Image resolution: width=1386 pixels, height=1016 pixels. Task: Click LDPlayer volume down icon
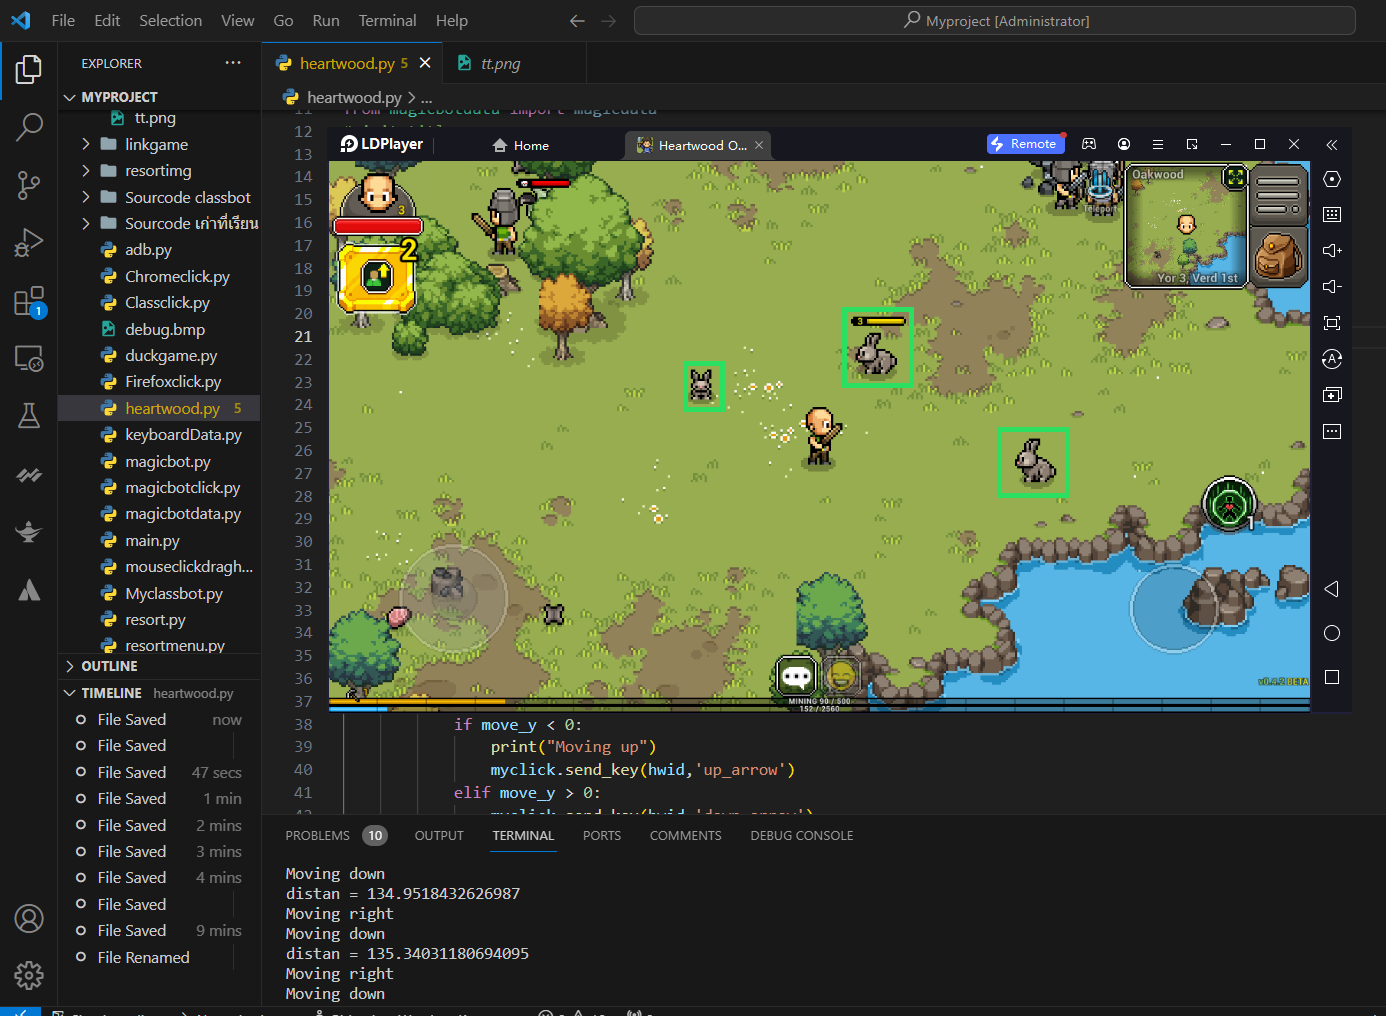1332,286
